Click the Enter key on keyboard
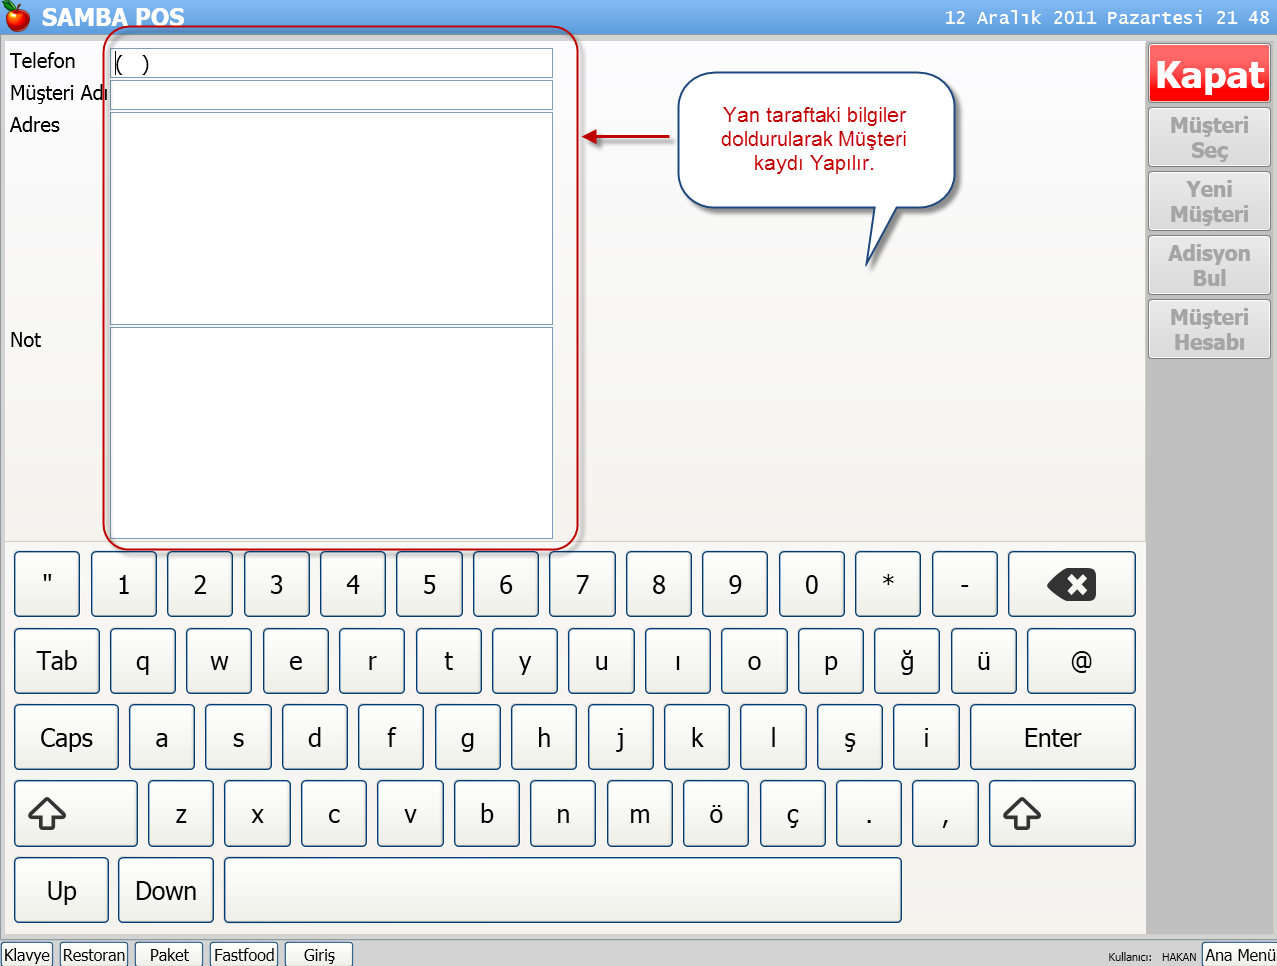The height and width of the screenshot is (966, 1277). (1053, 738)
